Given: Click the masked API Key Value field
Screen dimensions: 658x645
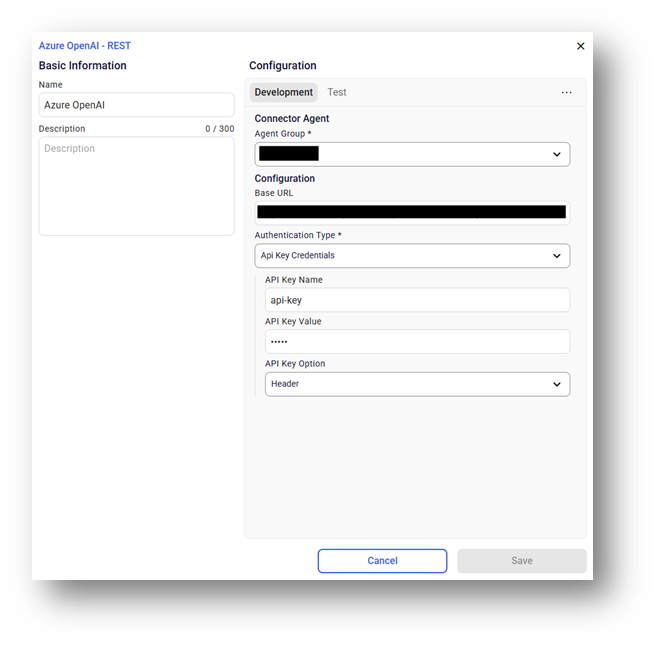Looking at the screenshot, I should pyautogui.click(x=416, y=342).
